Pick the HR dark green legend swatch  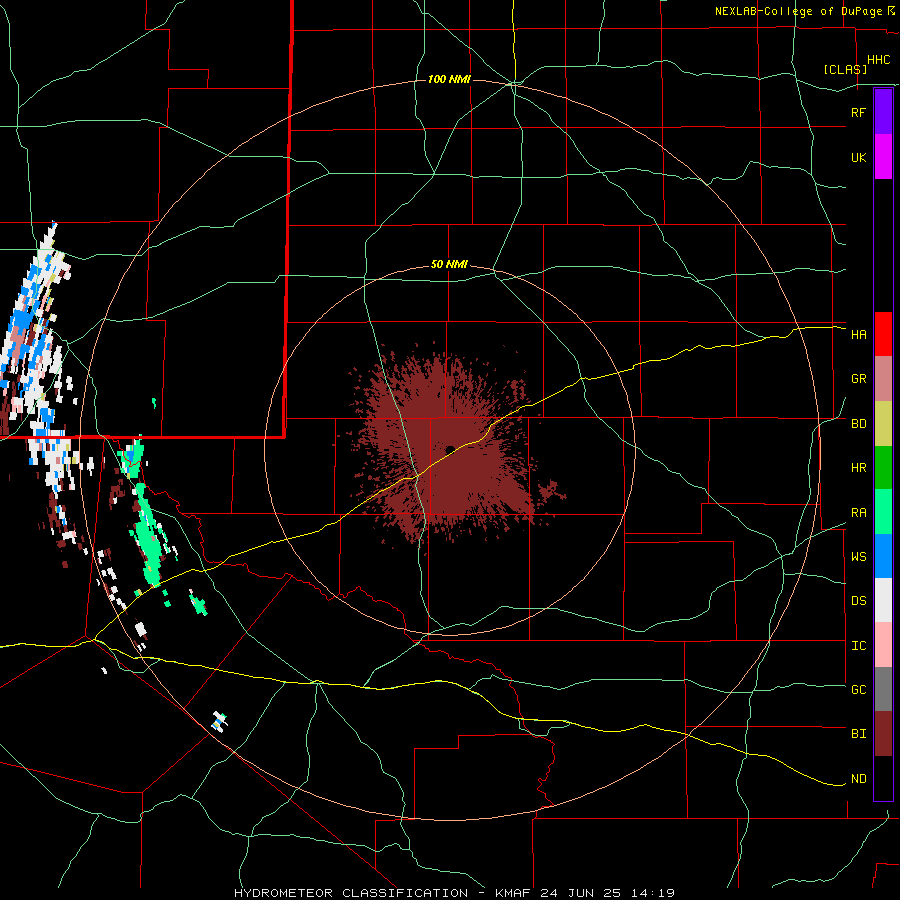(883, 468)
